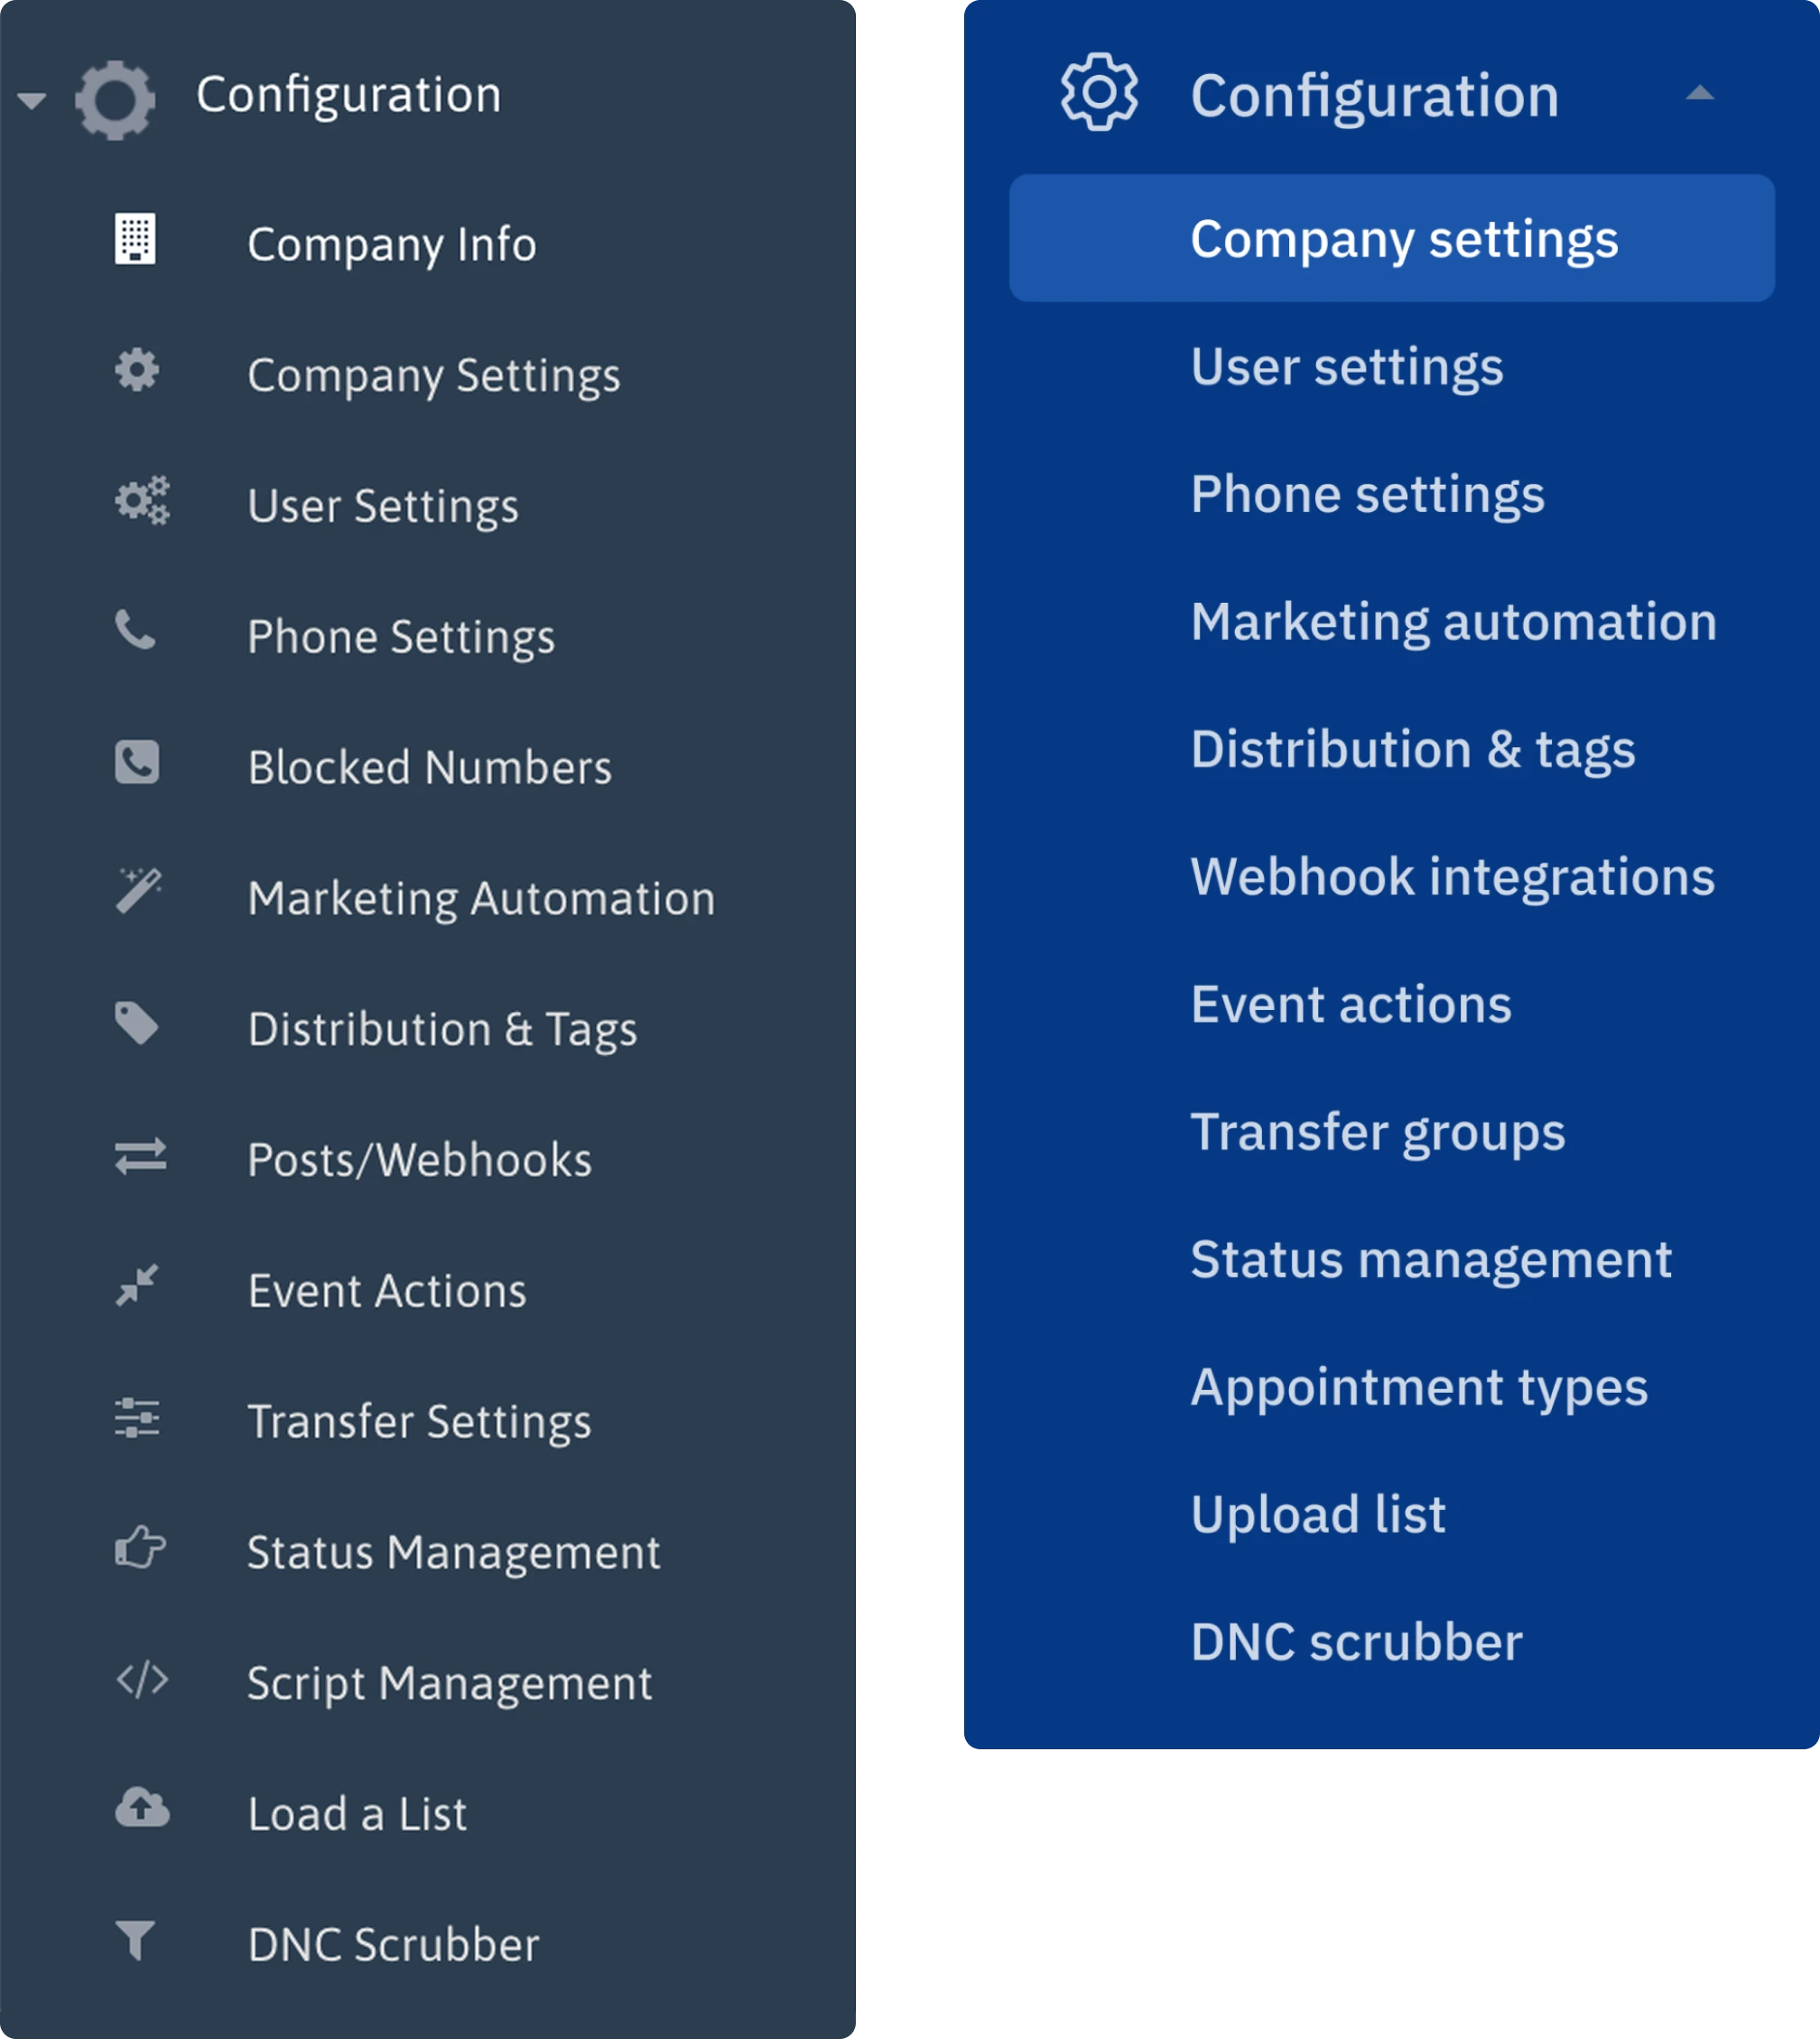1820x2039 pixels.
Task: Open Appointment types settings
Action: coord(1419,1386)
